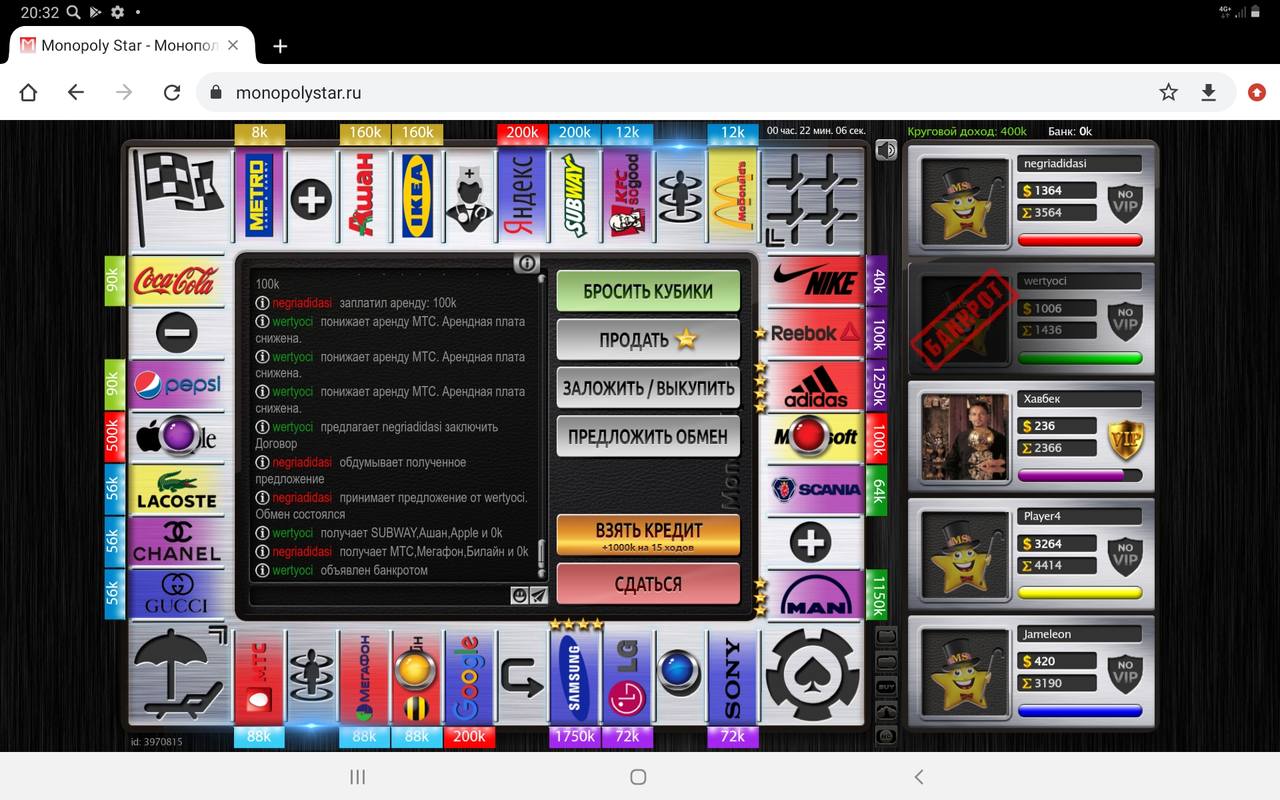Image resolution: width=1280 pixels, height=800 pixels.
Task: Click Заложить / Выкупить button
Action: 648,388
